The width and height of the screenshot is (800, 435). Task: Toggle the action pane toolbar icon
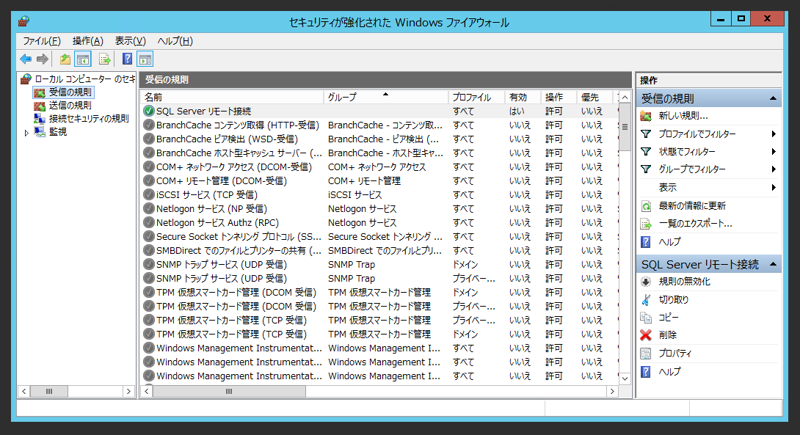pyautogui.click(x=145, y=59)
